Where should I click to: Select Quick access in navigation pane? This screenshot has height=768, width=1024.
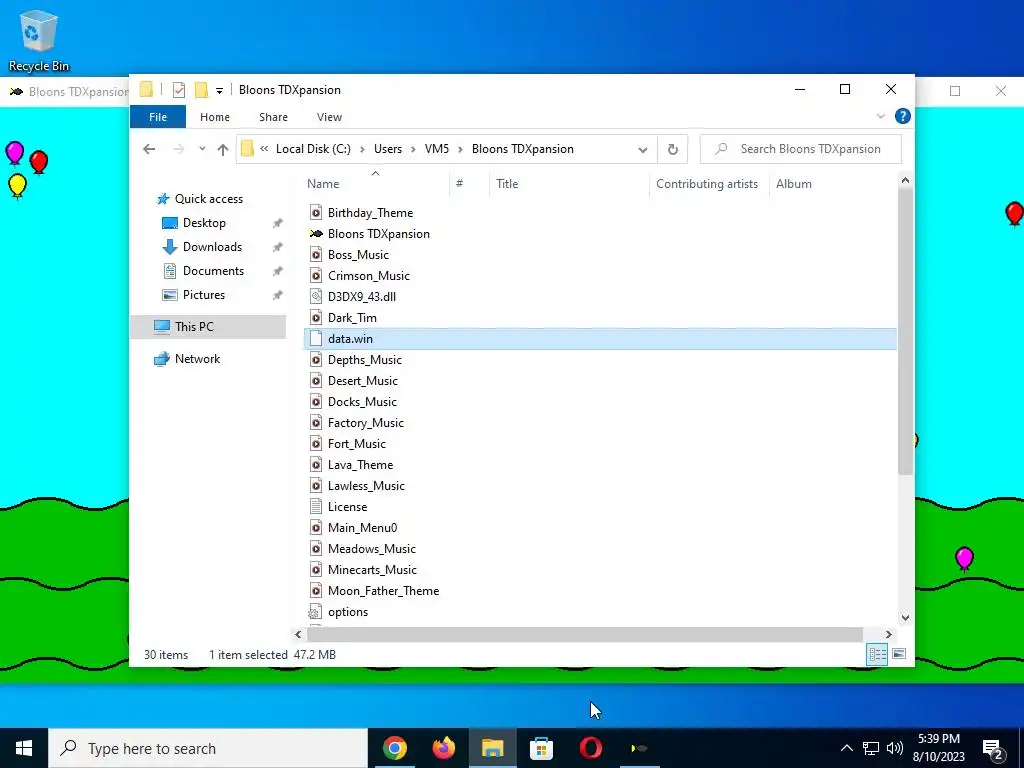pos(209,199)
